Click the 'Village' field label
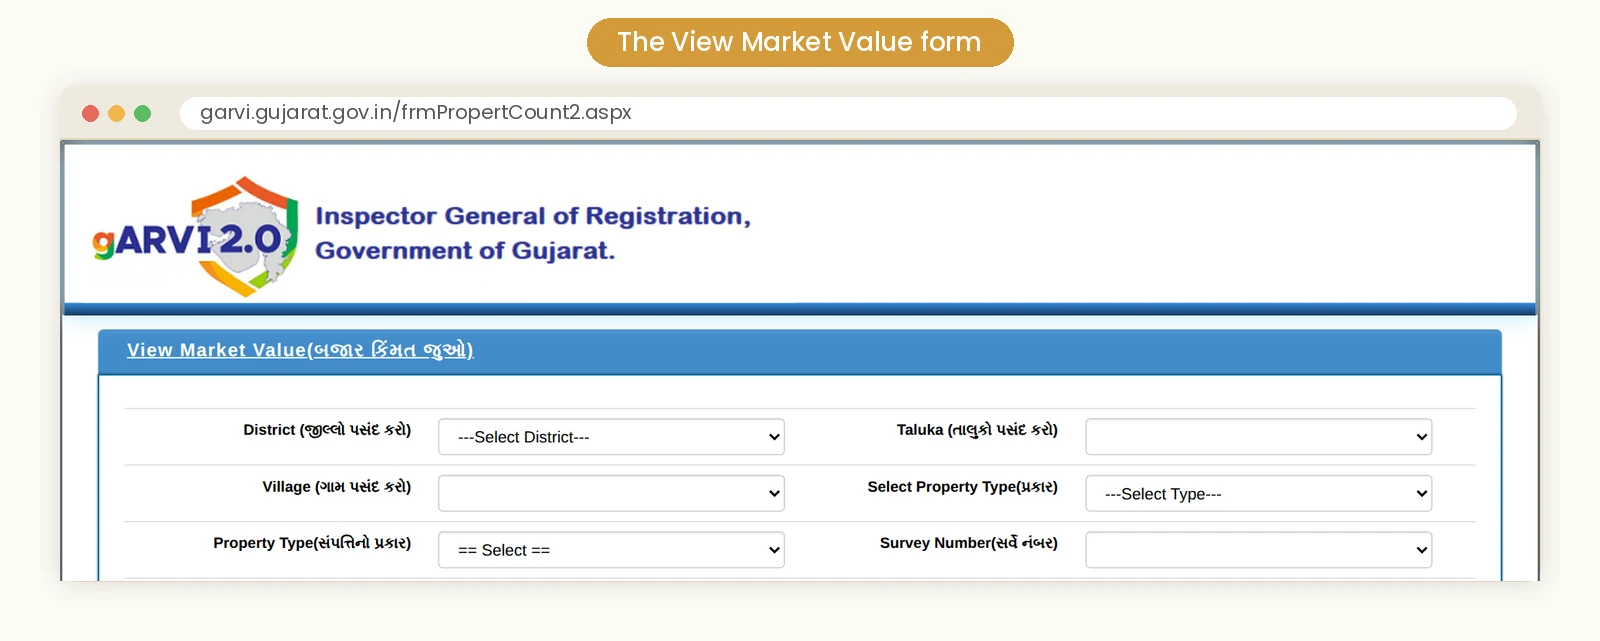This screenshot has height=641, width=1600. click(x=337, y=487)
